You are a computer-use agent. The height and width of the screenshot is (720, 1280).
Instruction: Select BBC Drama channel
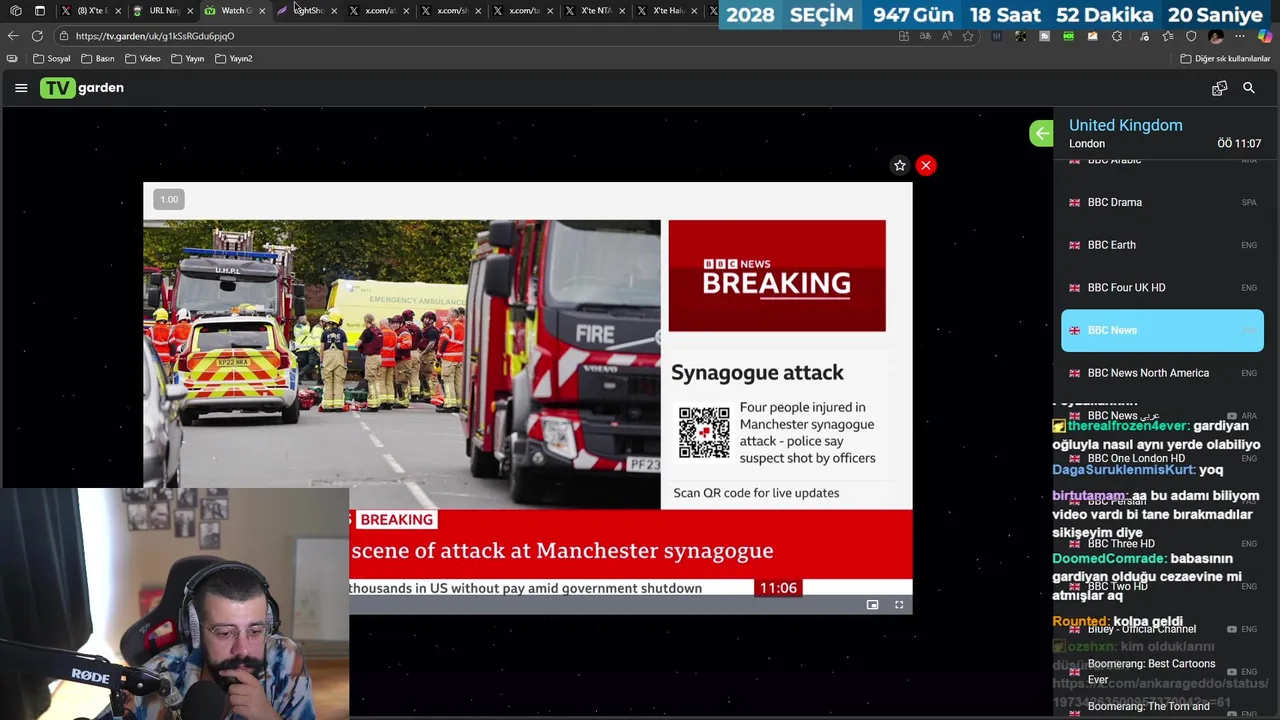click(x=1162, y=202)
